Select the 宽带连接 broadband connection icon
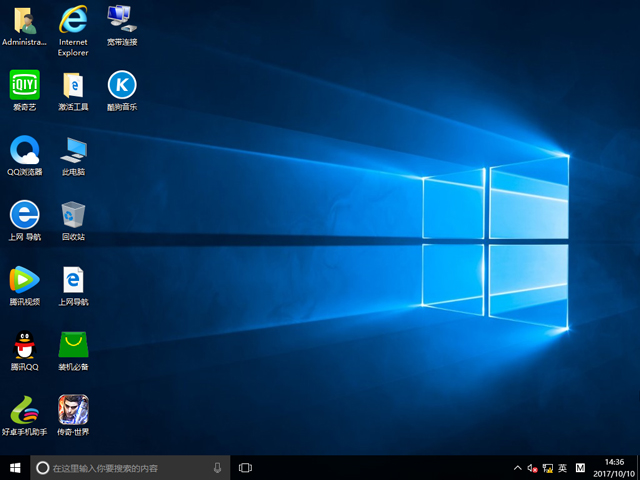Image resolution: width=640 pixels, height=480 pixels. (122, 20)
